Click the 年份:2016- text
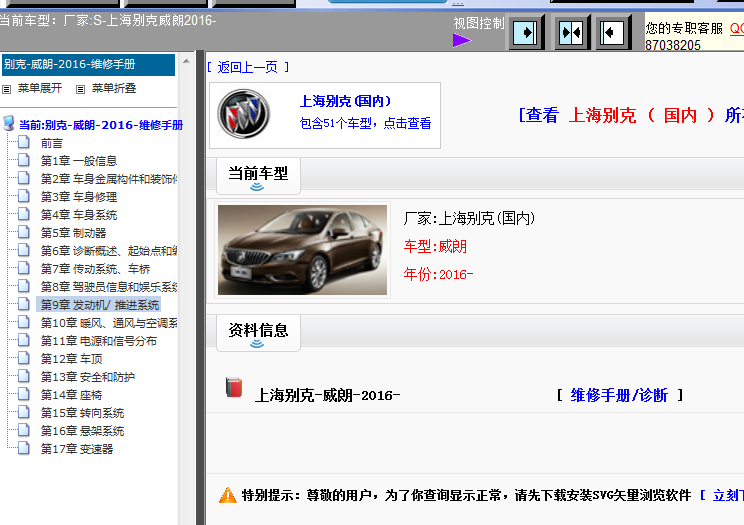The image size is (744, 525). pyautogui.click(x=438, y=274)
